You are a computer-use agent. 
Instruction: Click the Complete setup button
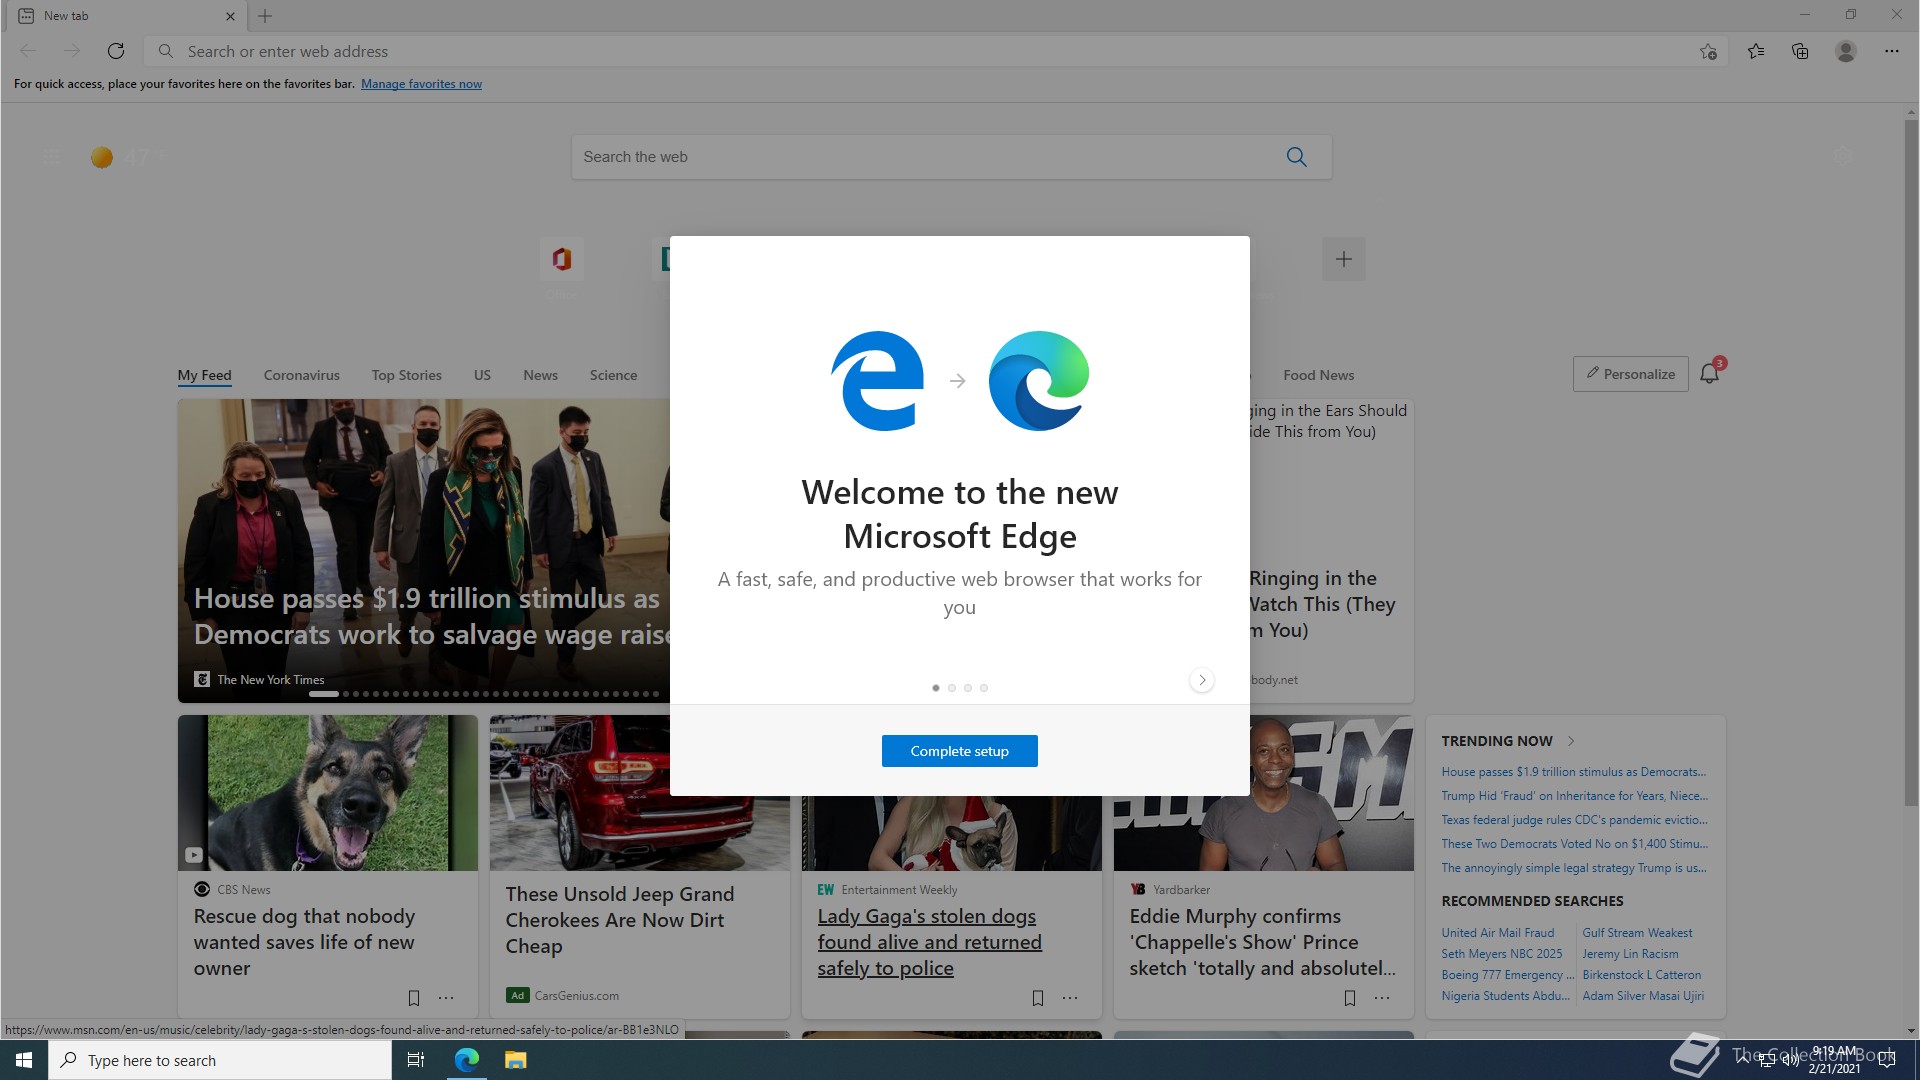tap(960, 751)
